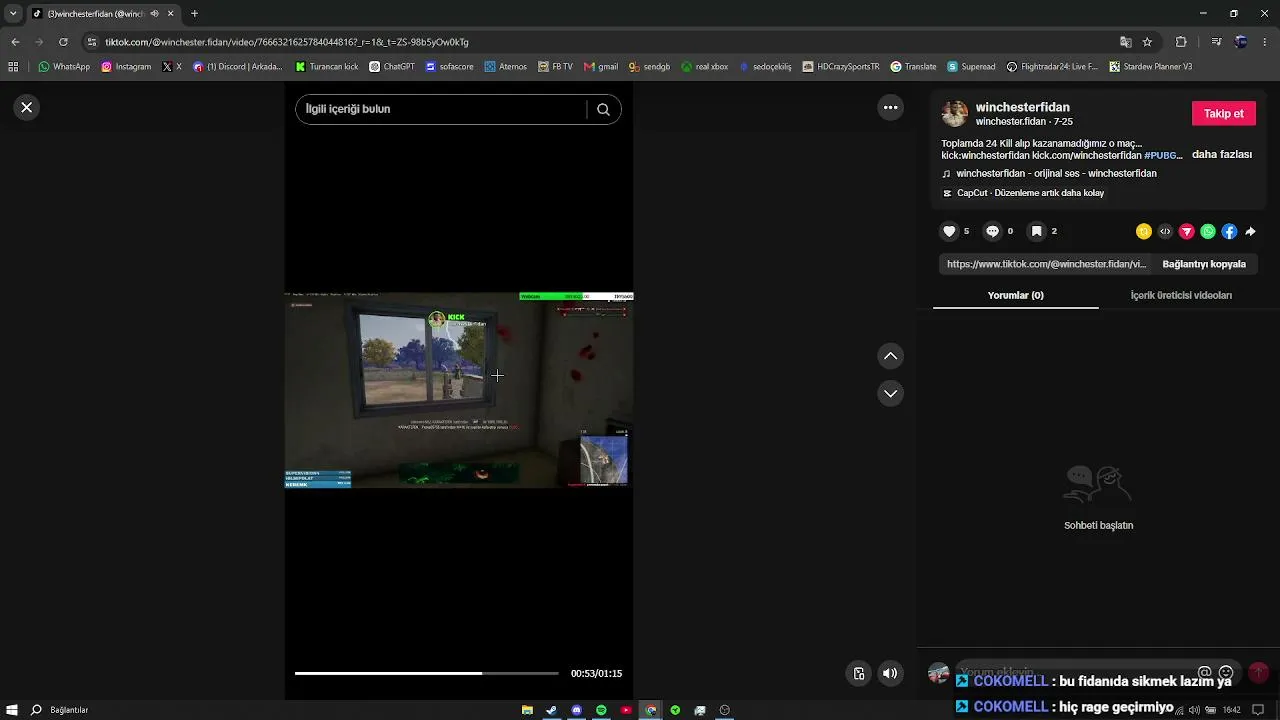Save the video with the bookmark icon
Screen dimensions: 1280x720
click(1037, 231)
